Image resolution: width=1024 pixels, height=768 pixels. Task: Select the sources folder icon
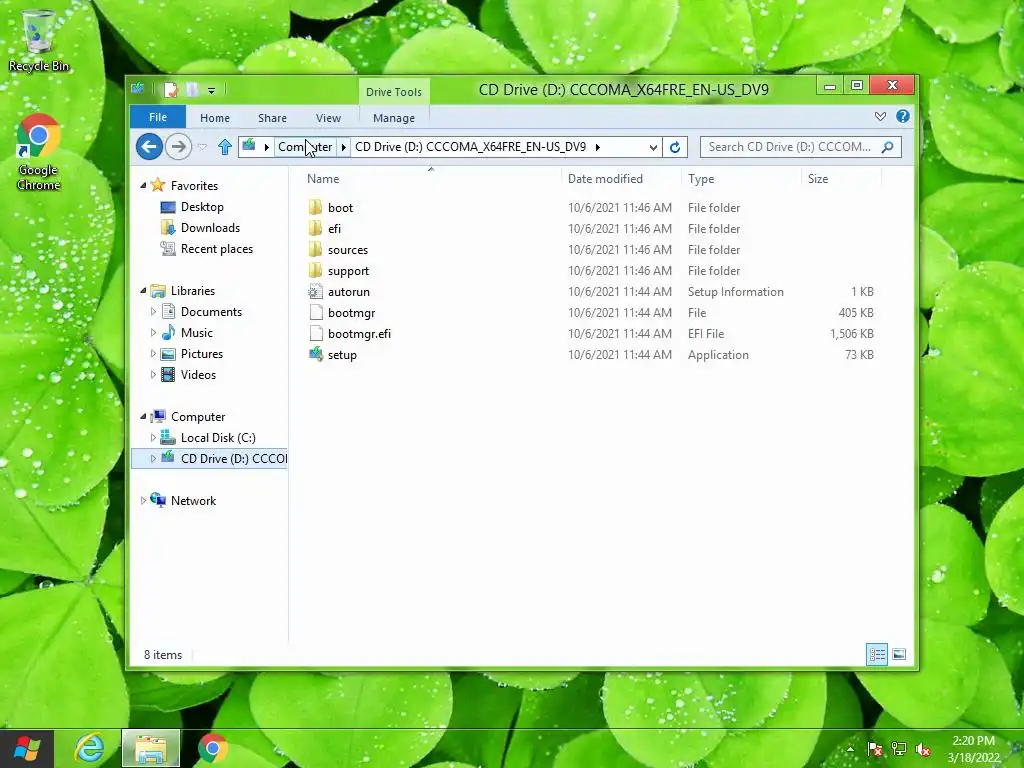pos(315,249)
